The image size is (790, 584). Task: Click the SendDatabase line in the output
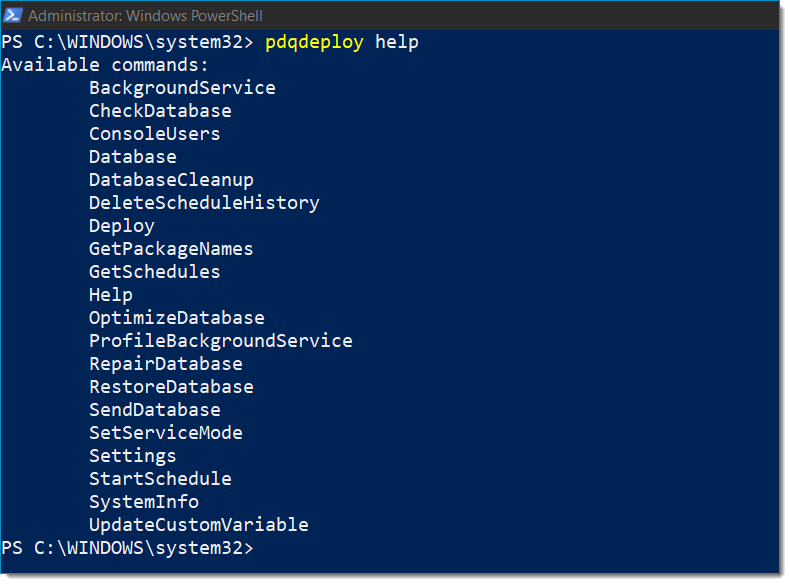pos(154,410)
